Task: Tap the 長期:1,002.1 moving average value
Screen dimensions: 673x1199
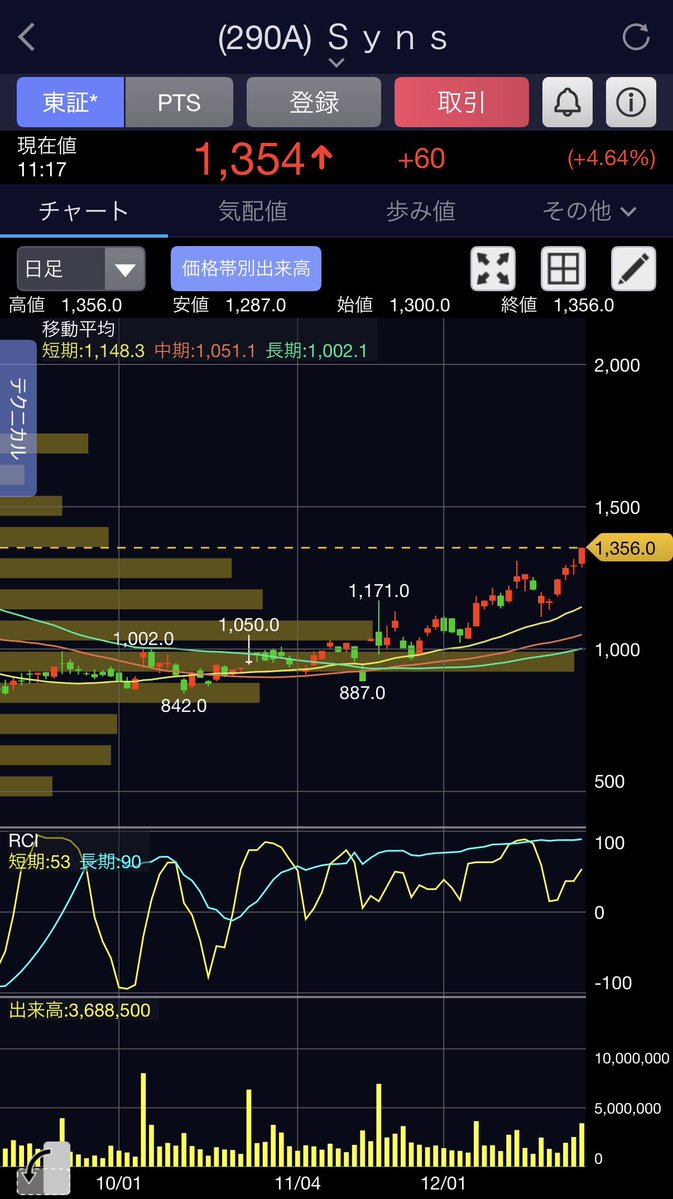Action: (317, 351)
